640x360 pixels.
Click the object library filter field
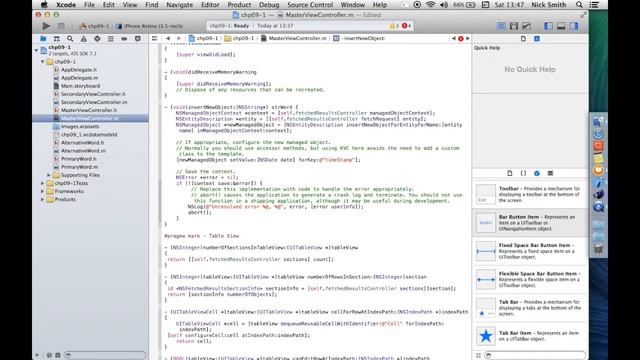click(535, 356)
